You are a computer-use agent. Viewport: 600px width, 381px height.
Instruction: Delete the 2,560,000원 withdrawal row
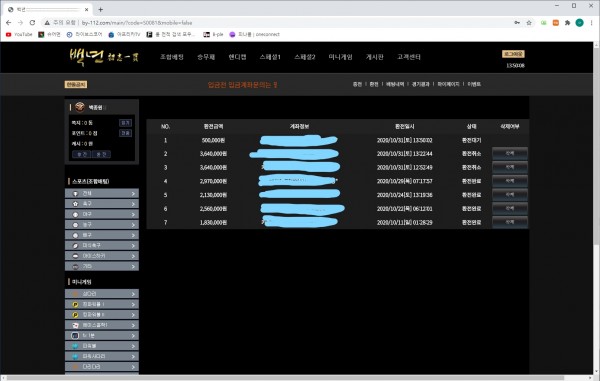click(x=510, y=208)
